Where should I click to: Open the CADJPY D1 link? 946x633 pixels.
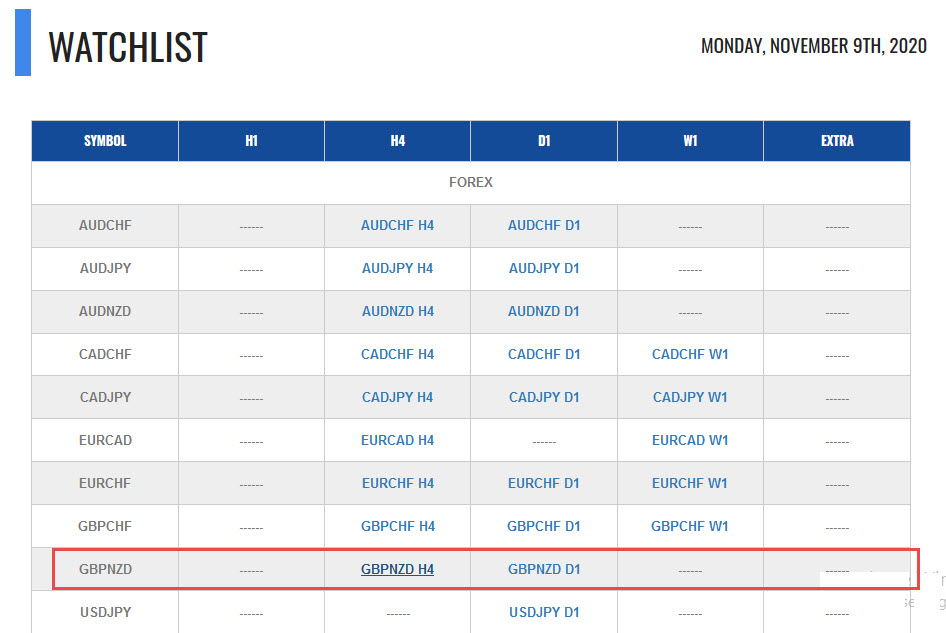point(544,397)
